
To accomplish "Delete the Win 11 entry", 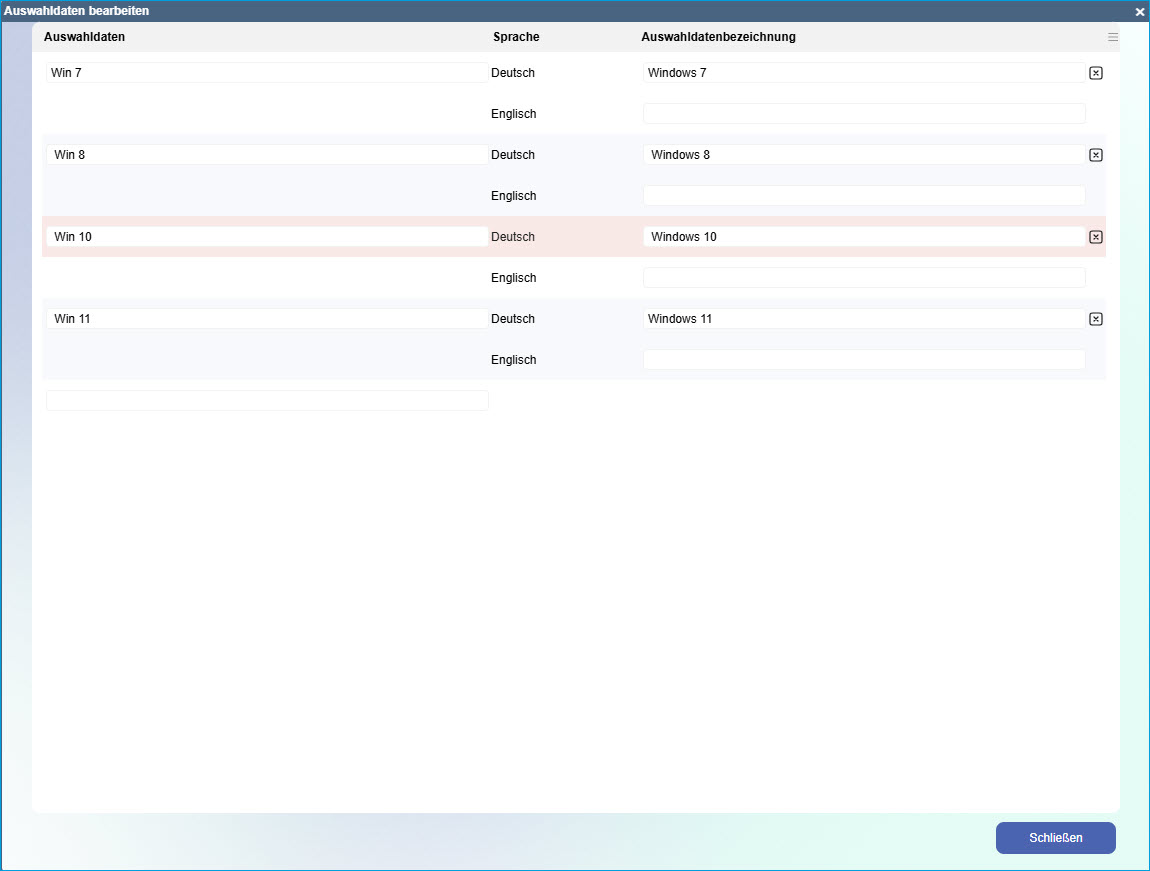I will [x=1096, y=319].
